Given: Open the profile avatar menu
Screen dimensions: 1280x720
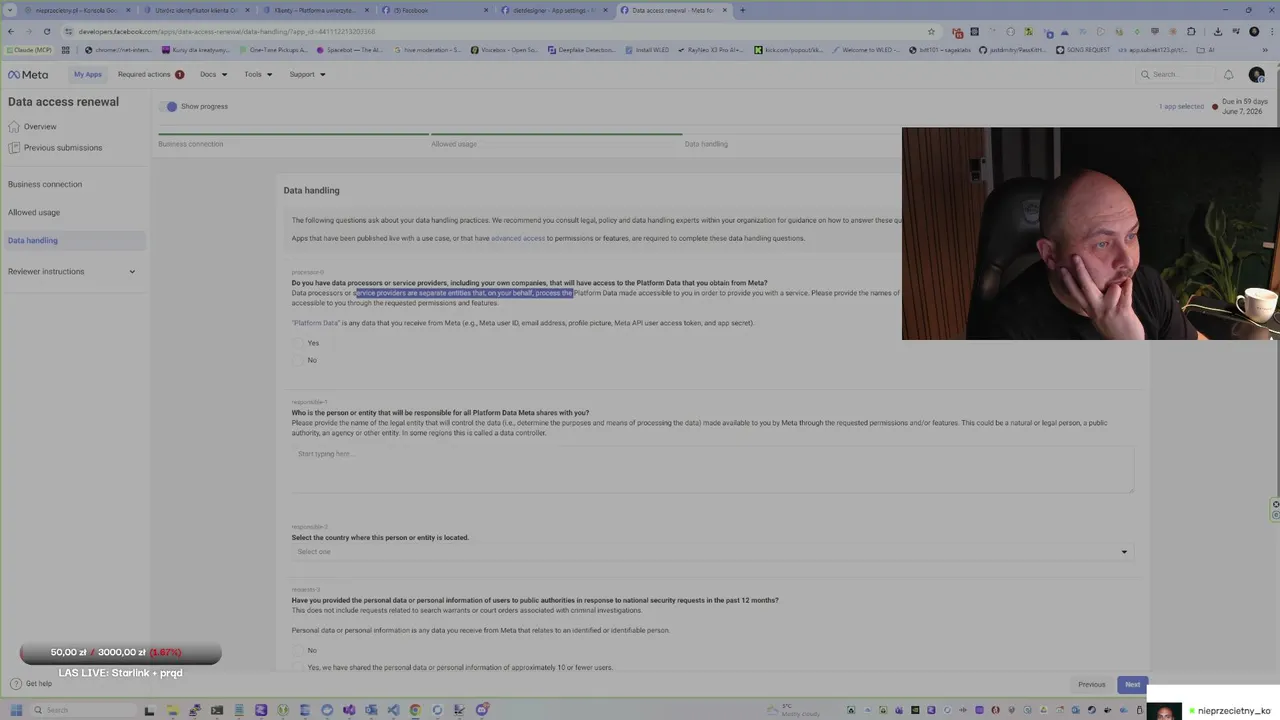Looking at the screenshot, I should click(x=1256, y=74).
